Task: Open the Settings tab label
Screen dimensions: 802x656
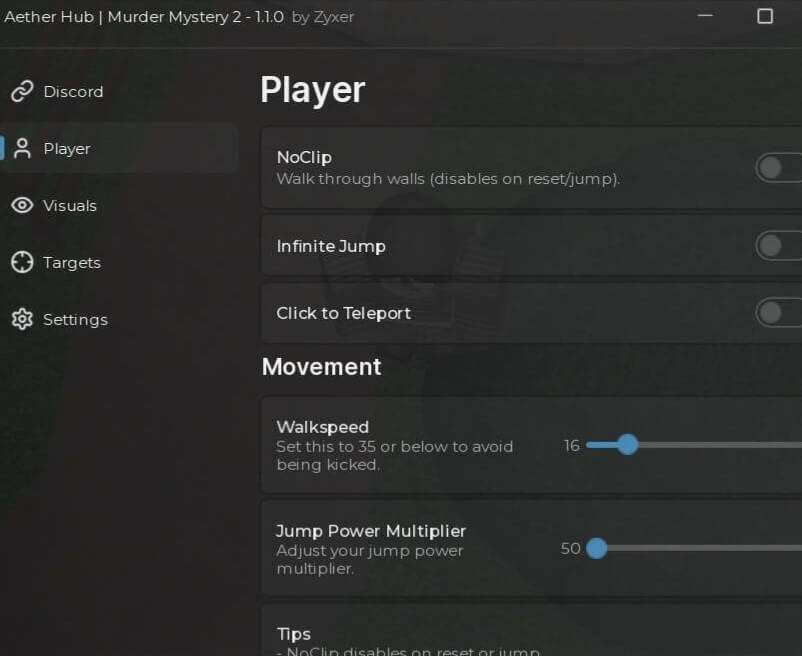Action: 75,320
